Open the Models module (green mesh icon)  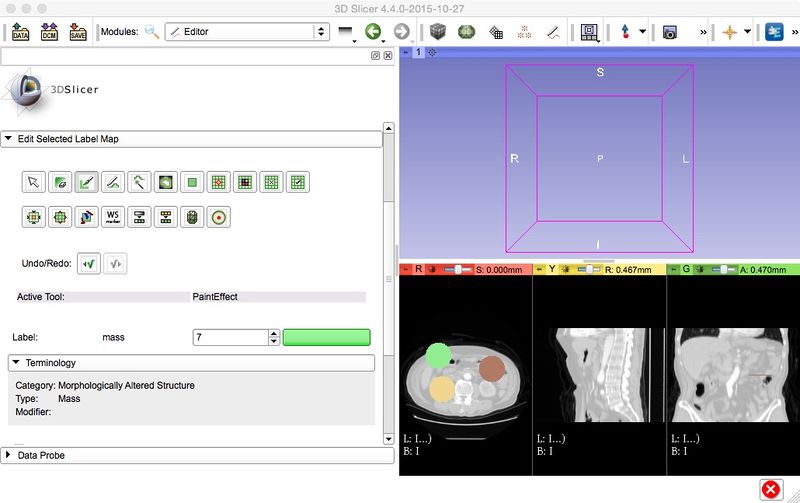pyautogui.click(x=466, y=32)
